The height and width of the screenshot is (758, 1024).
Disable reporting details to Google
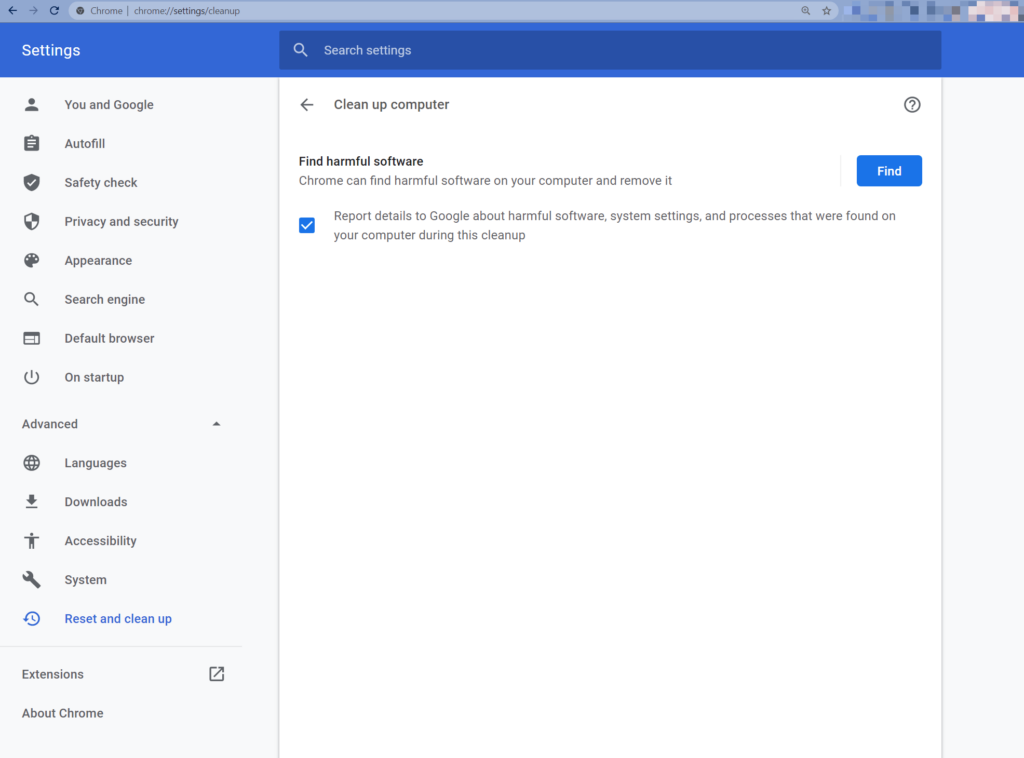point(306,225)
